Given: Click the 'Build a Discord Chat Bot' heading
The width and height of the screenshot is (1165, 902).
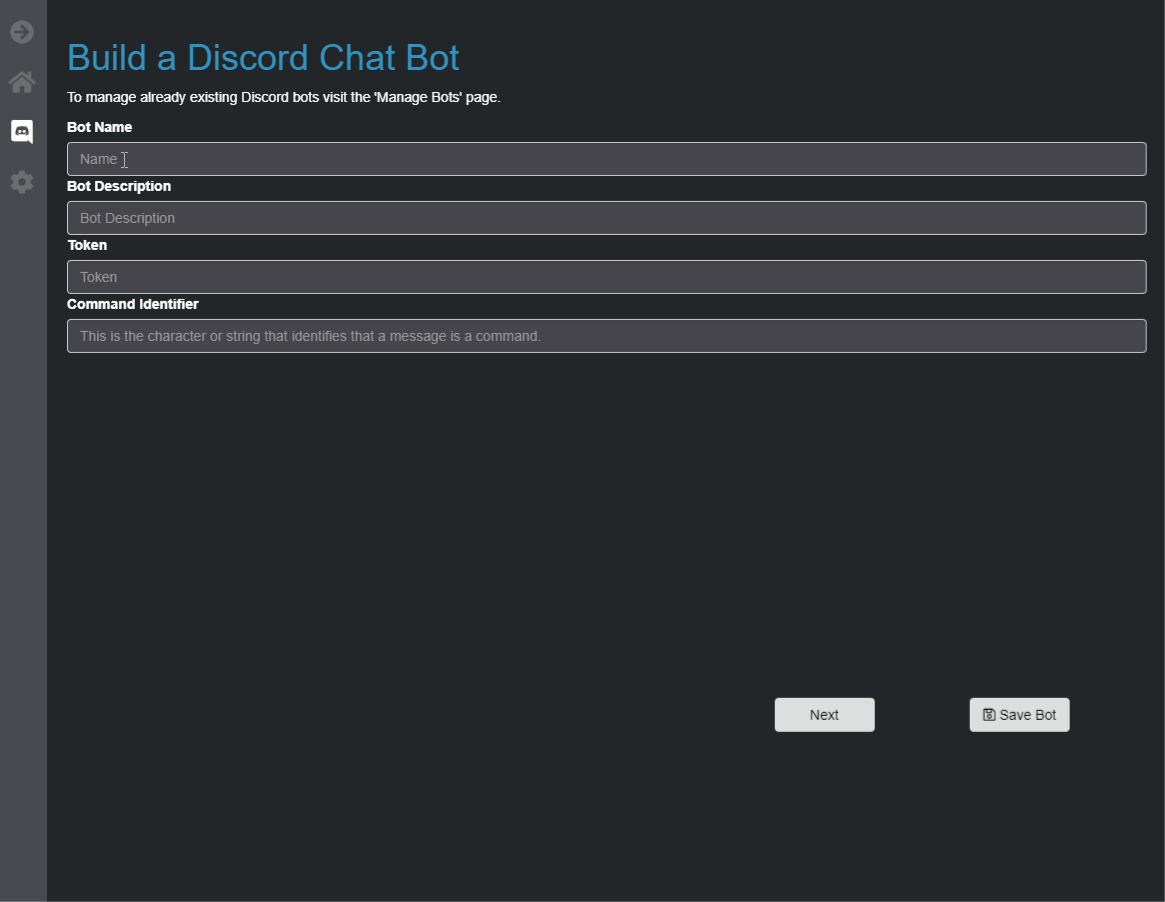Looking at the screenshot, I should pyautogui.click(x=263, y=58).
